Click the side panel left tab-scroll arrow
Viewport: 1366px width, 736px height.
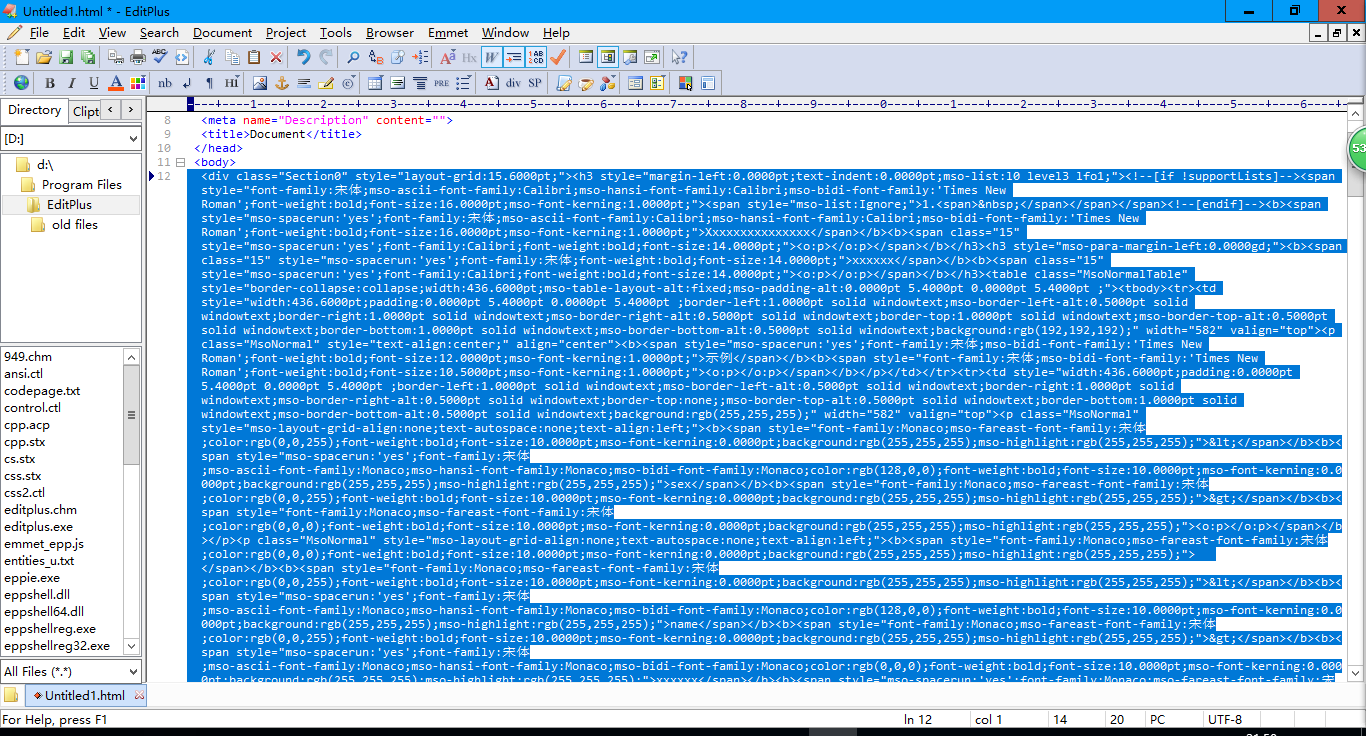coord(111,109)
